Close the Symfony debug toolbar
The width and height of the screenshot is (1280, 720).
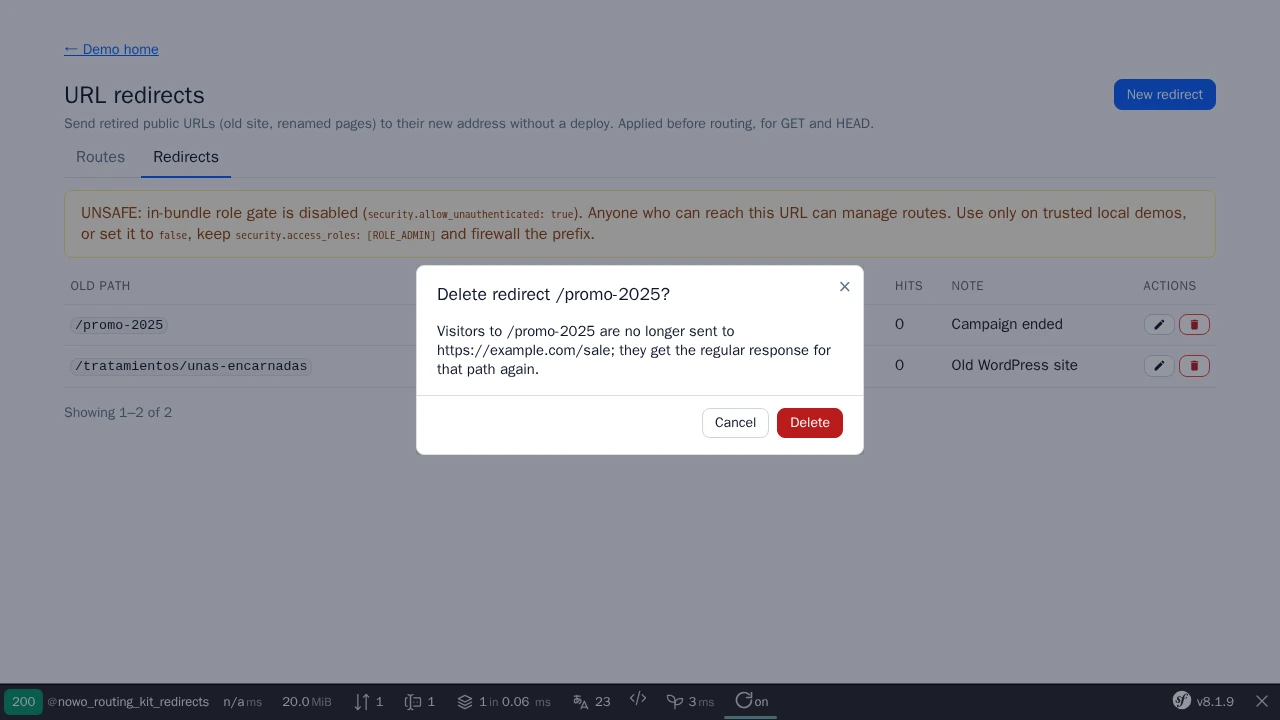coord(1262,701)
